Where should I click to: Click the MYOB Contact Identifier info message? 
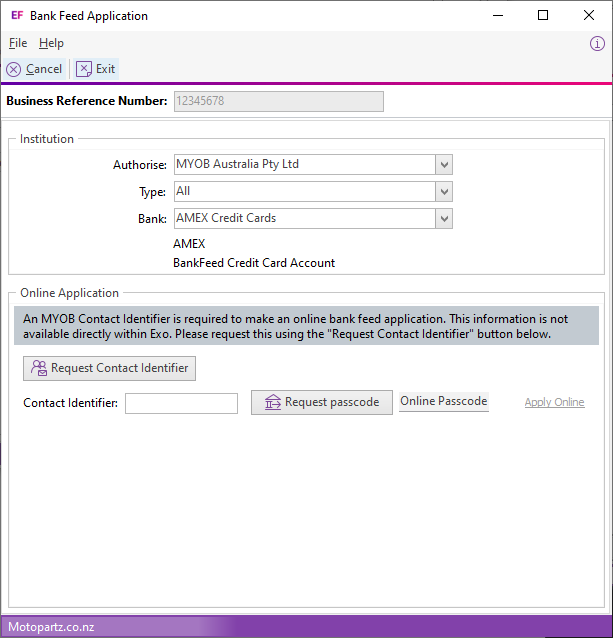coord(306,326)
